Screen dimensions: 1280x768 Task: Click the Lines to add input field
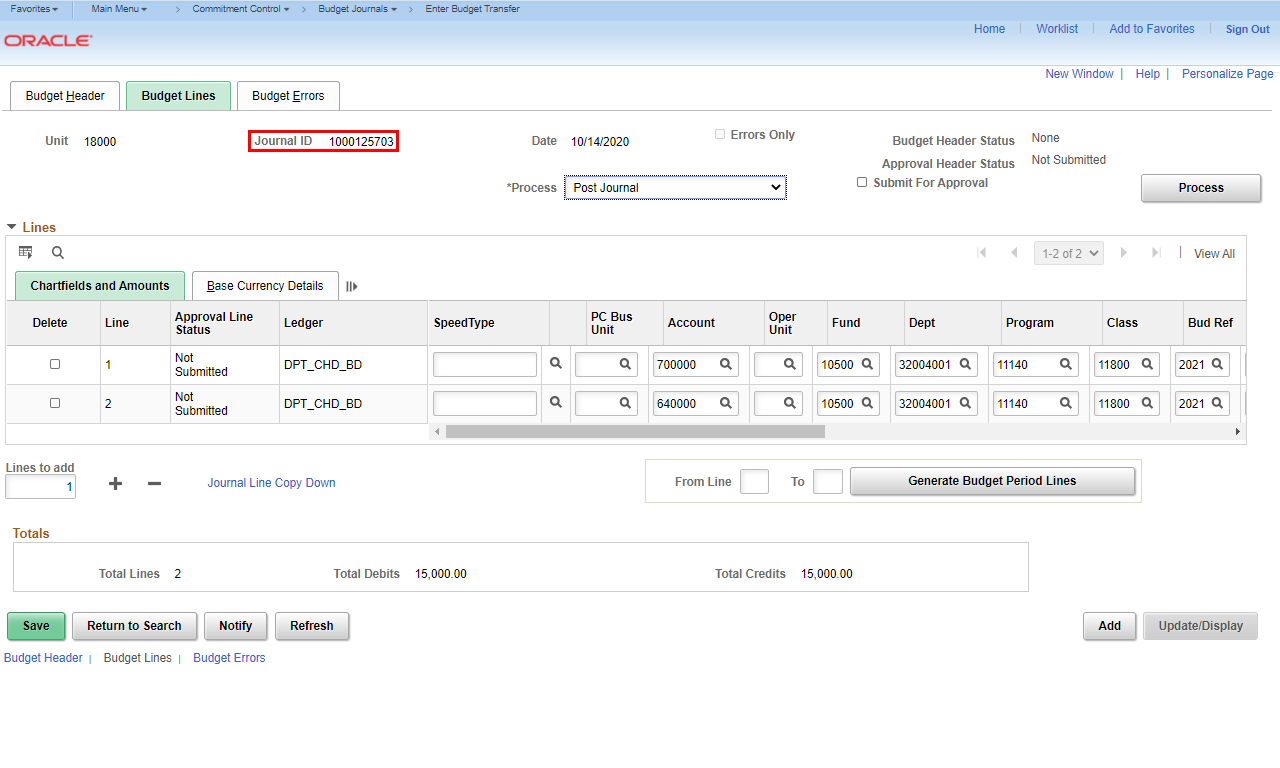(x=41, y=487)
